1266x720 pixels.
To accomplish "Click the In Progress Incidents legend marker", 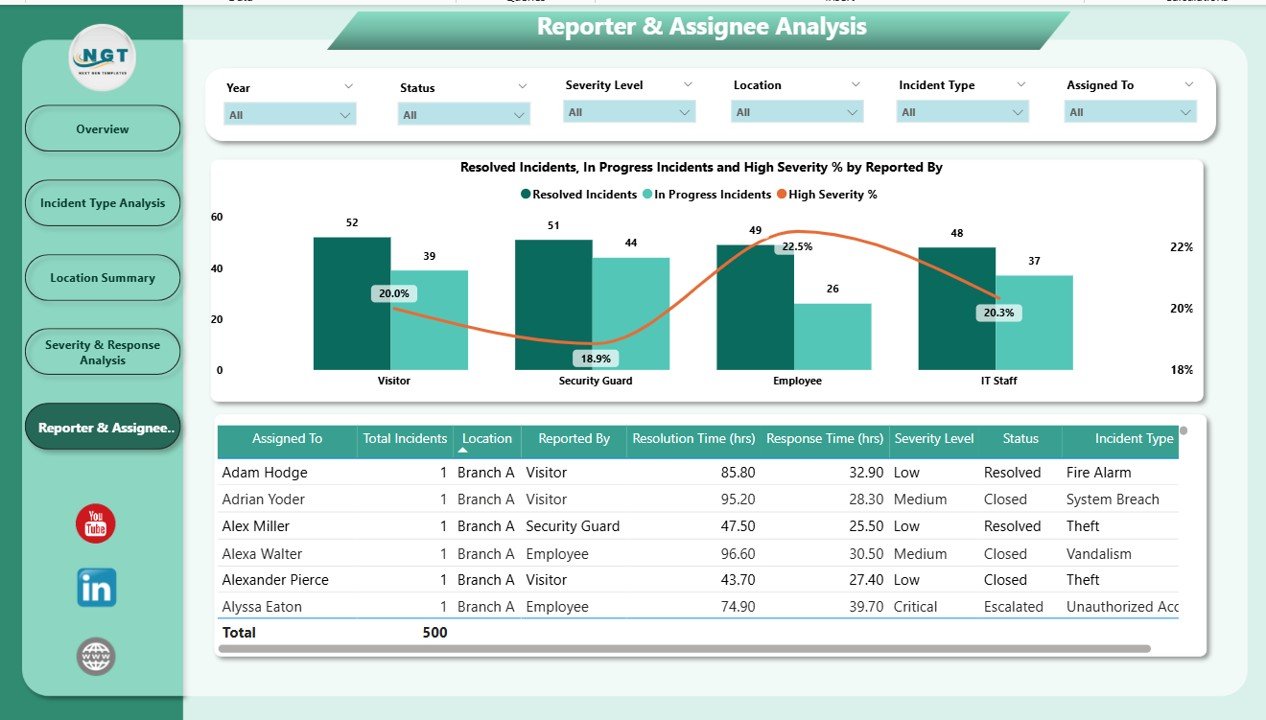I will pyautogui.click(x=648, y=195).
